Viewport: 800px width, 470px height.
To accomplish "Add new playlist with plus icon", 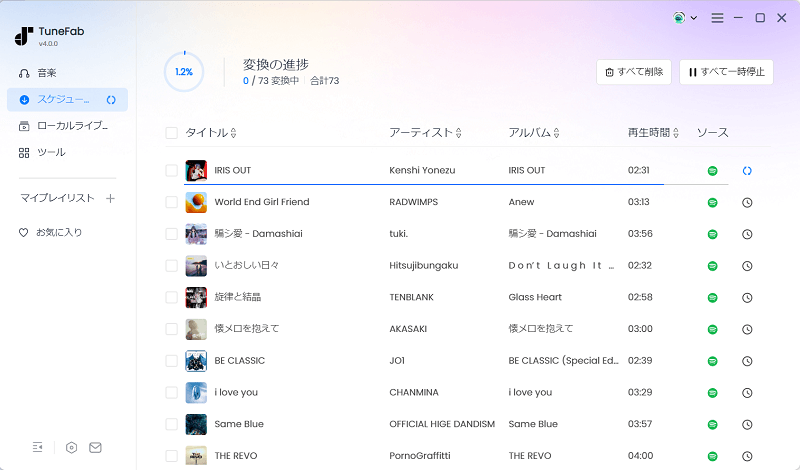I will [x=110, y=198].
